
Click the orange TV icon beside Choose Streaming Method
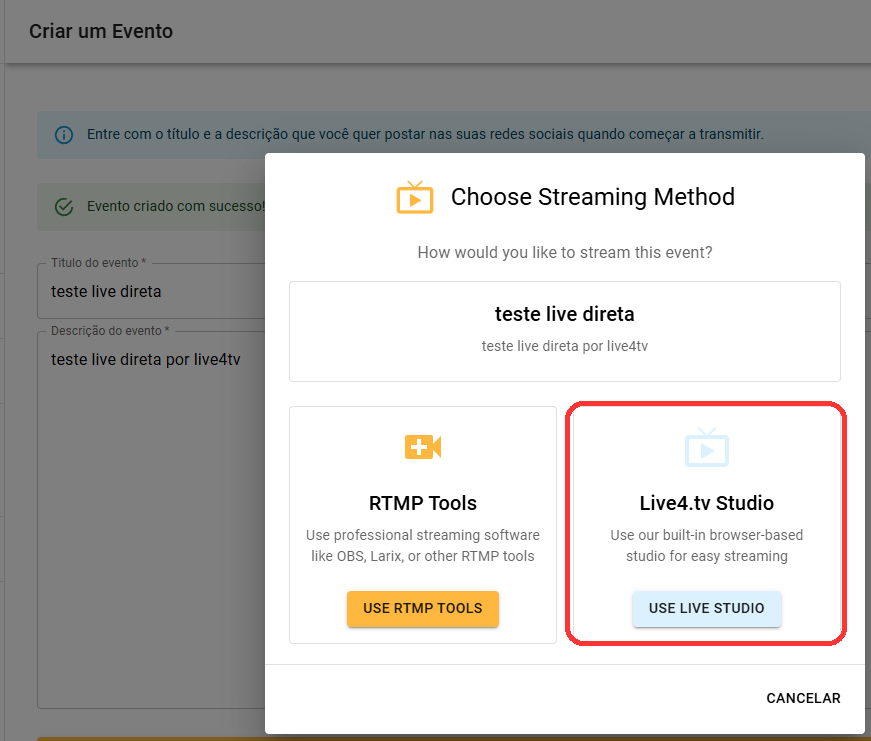pyautogui.click(x=414, y=197)
